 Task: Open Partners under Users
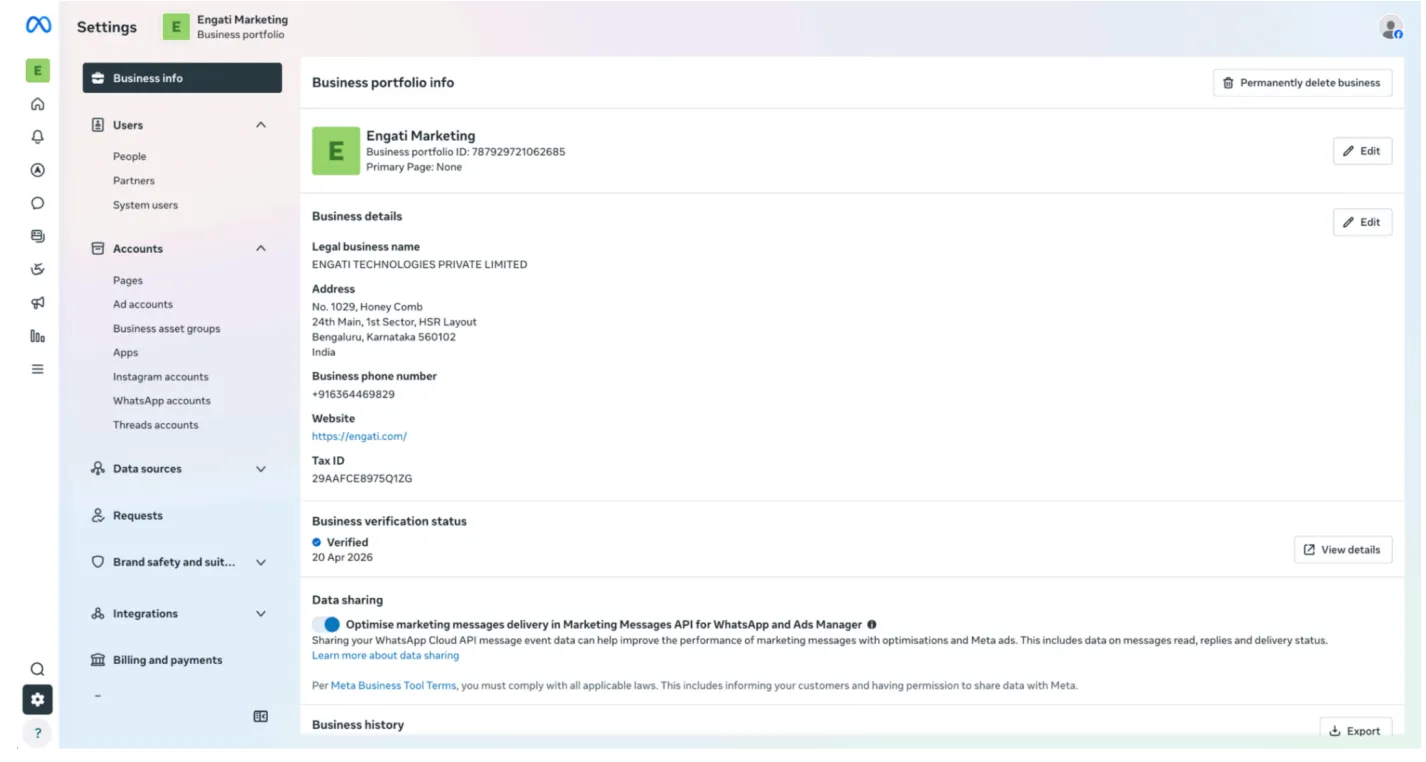coord(134,181)
